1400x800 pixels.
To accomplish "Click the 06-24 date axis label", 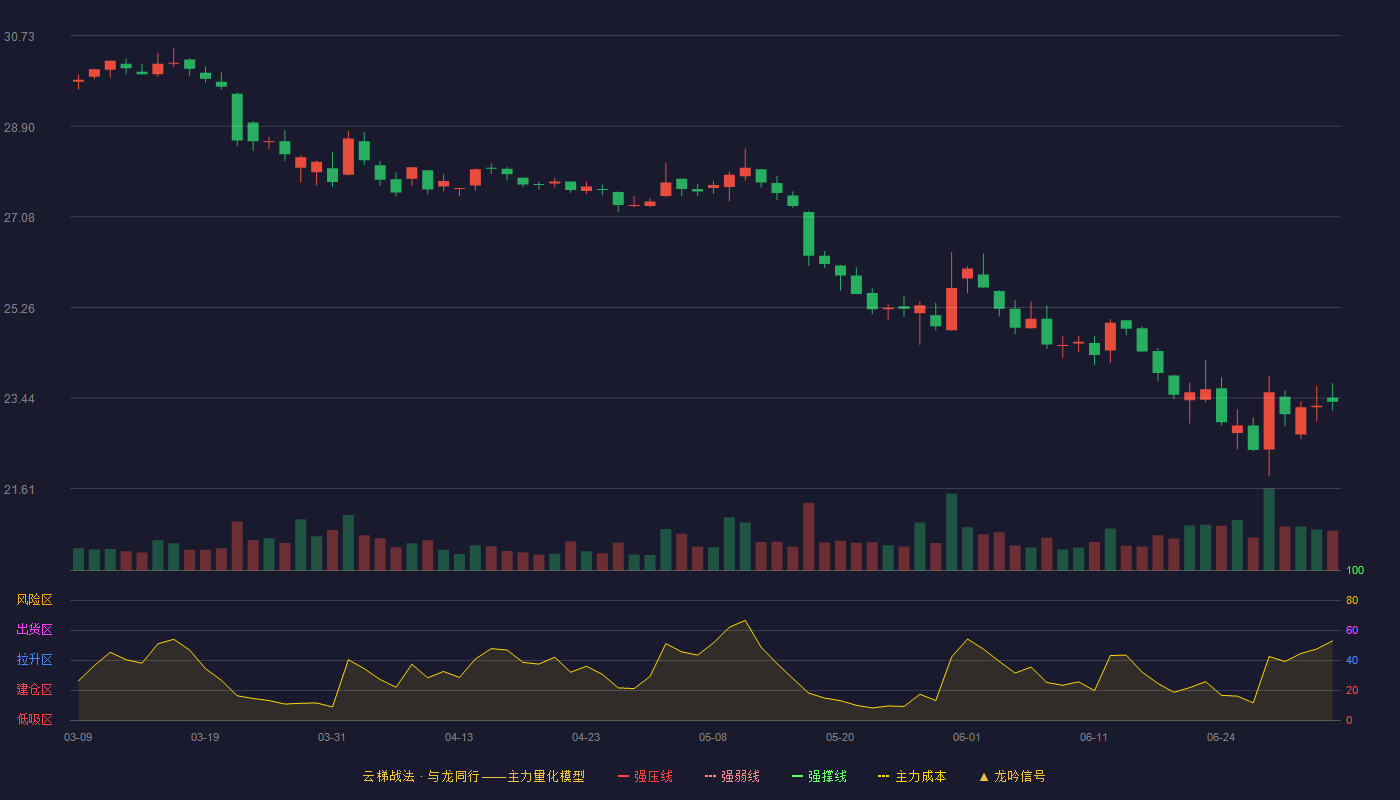I will (x=1221, y=737).
